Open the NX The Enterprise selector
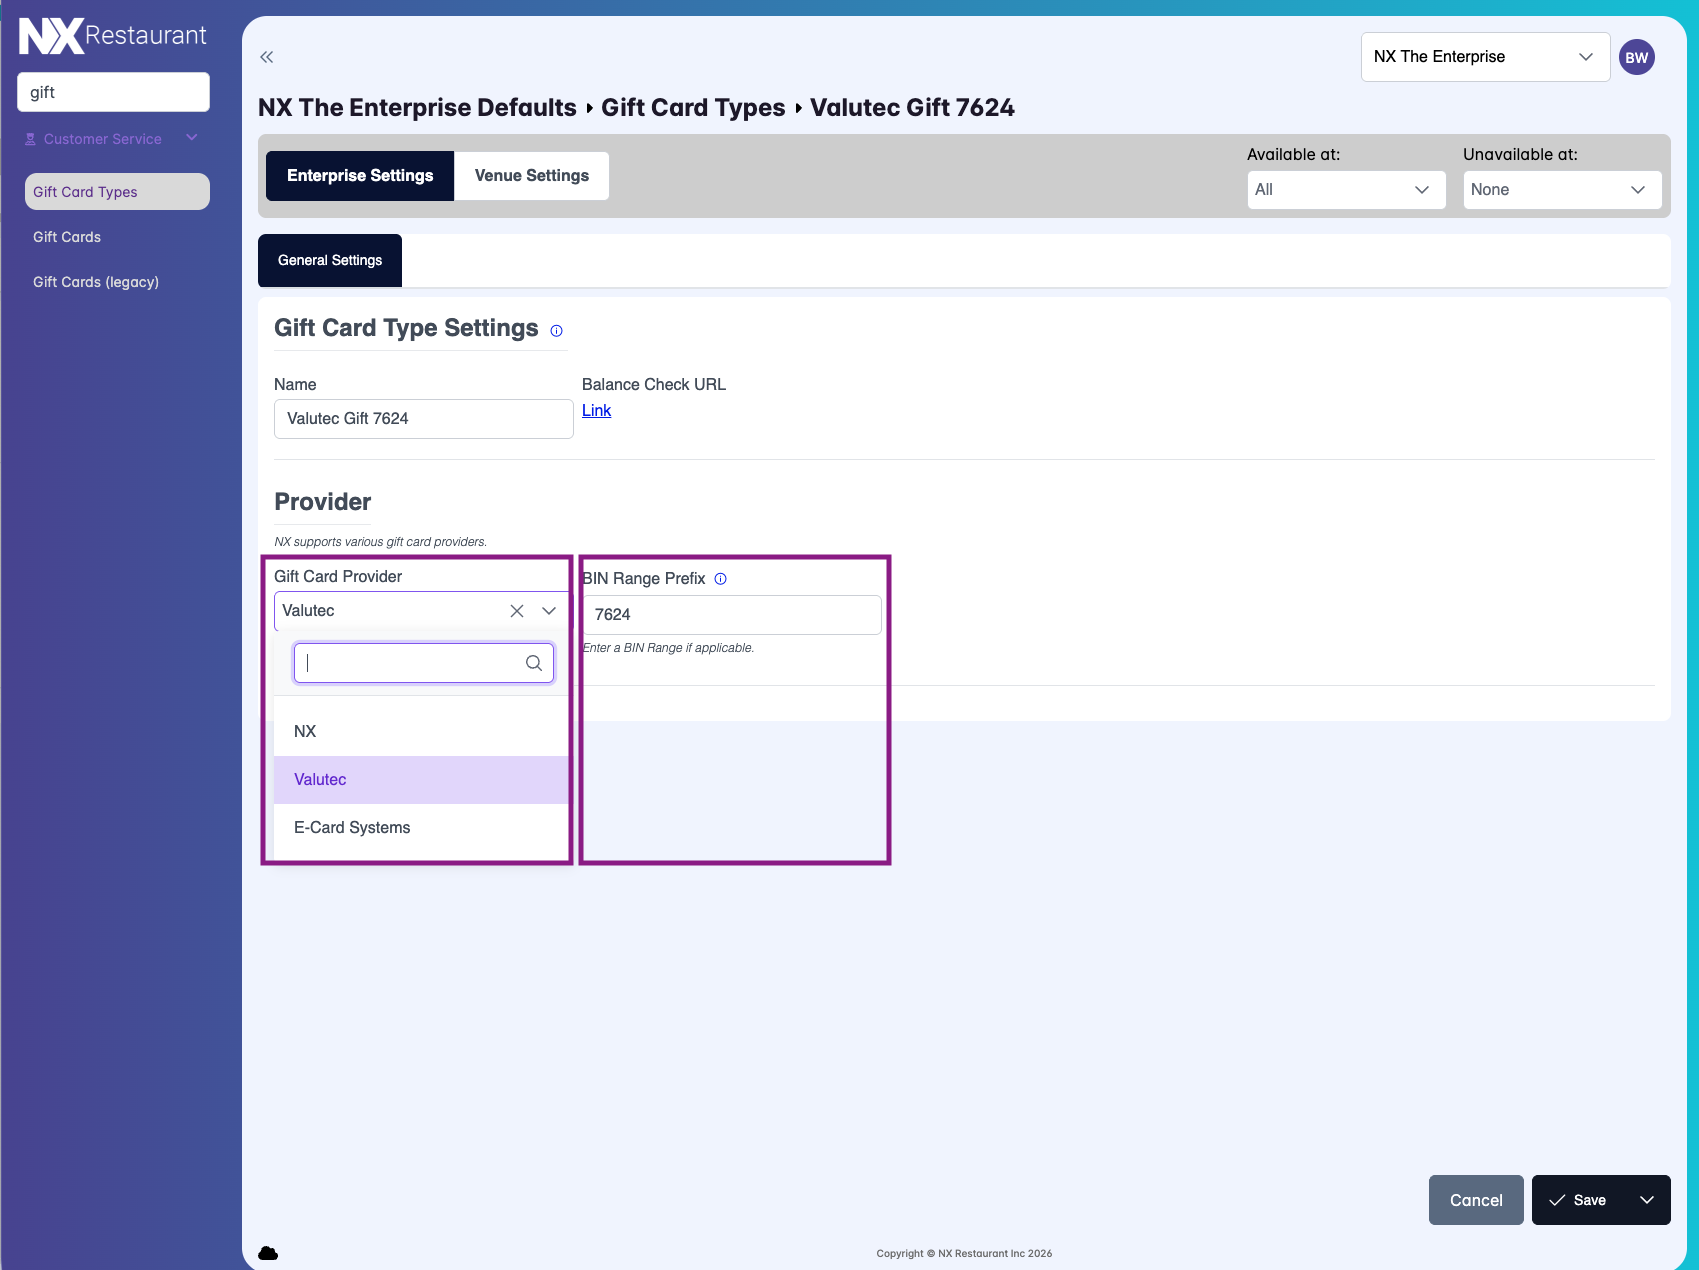Image resolution: width=1699 pixels, height=1270 pixels. pos(1484,57)
